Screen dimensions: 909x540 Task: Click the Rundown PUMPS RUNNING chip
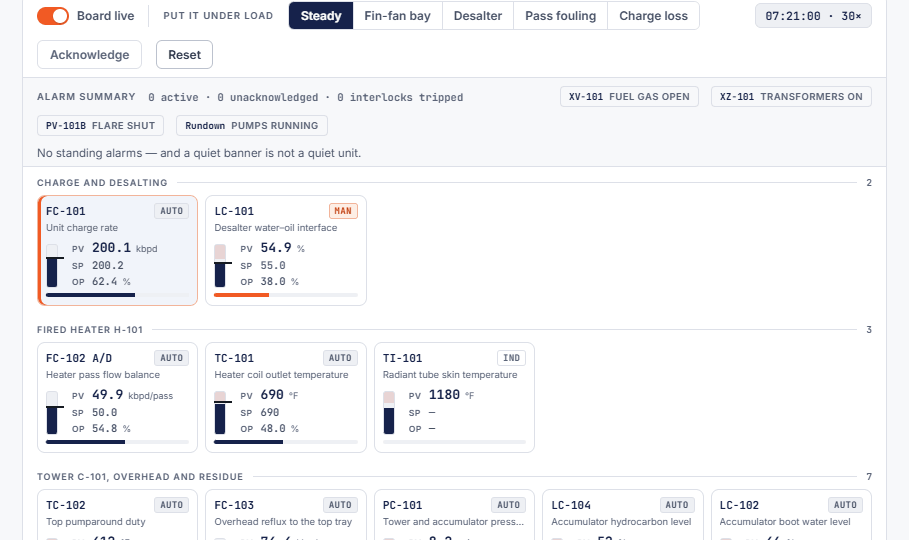[x=252, y=126]
